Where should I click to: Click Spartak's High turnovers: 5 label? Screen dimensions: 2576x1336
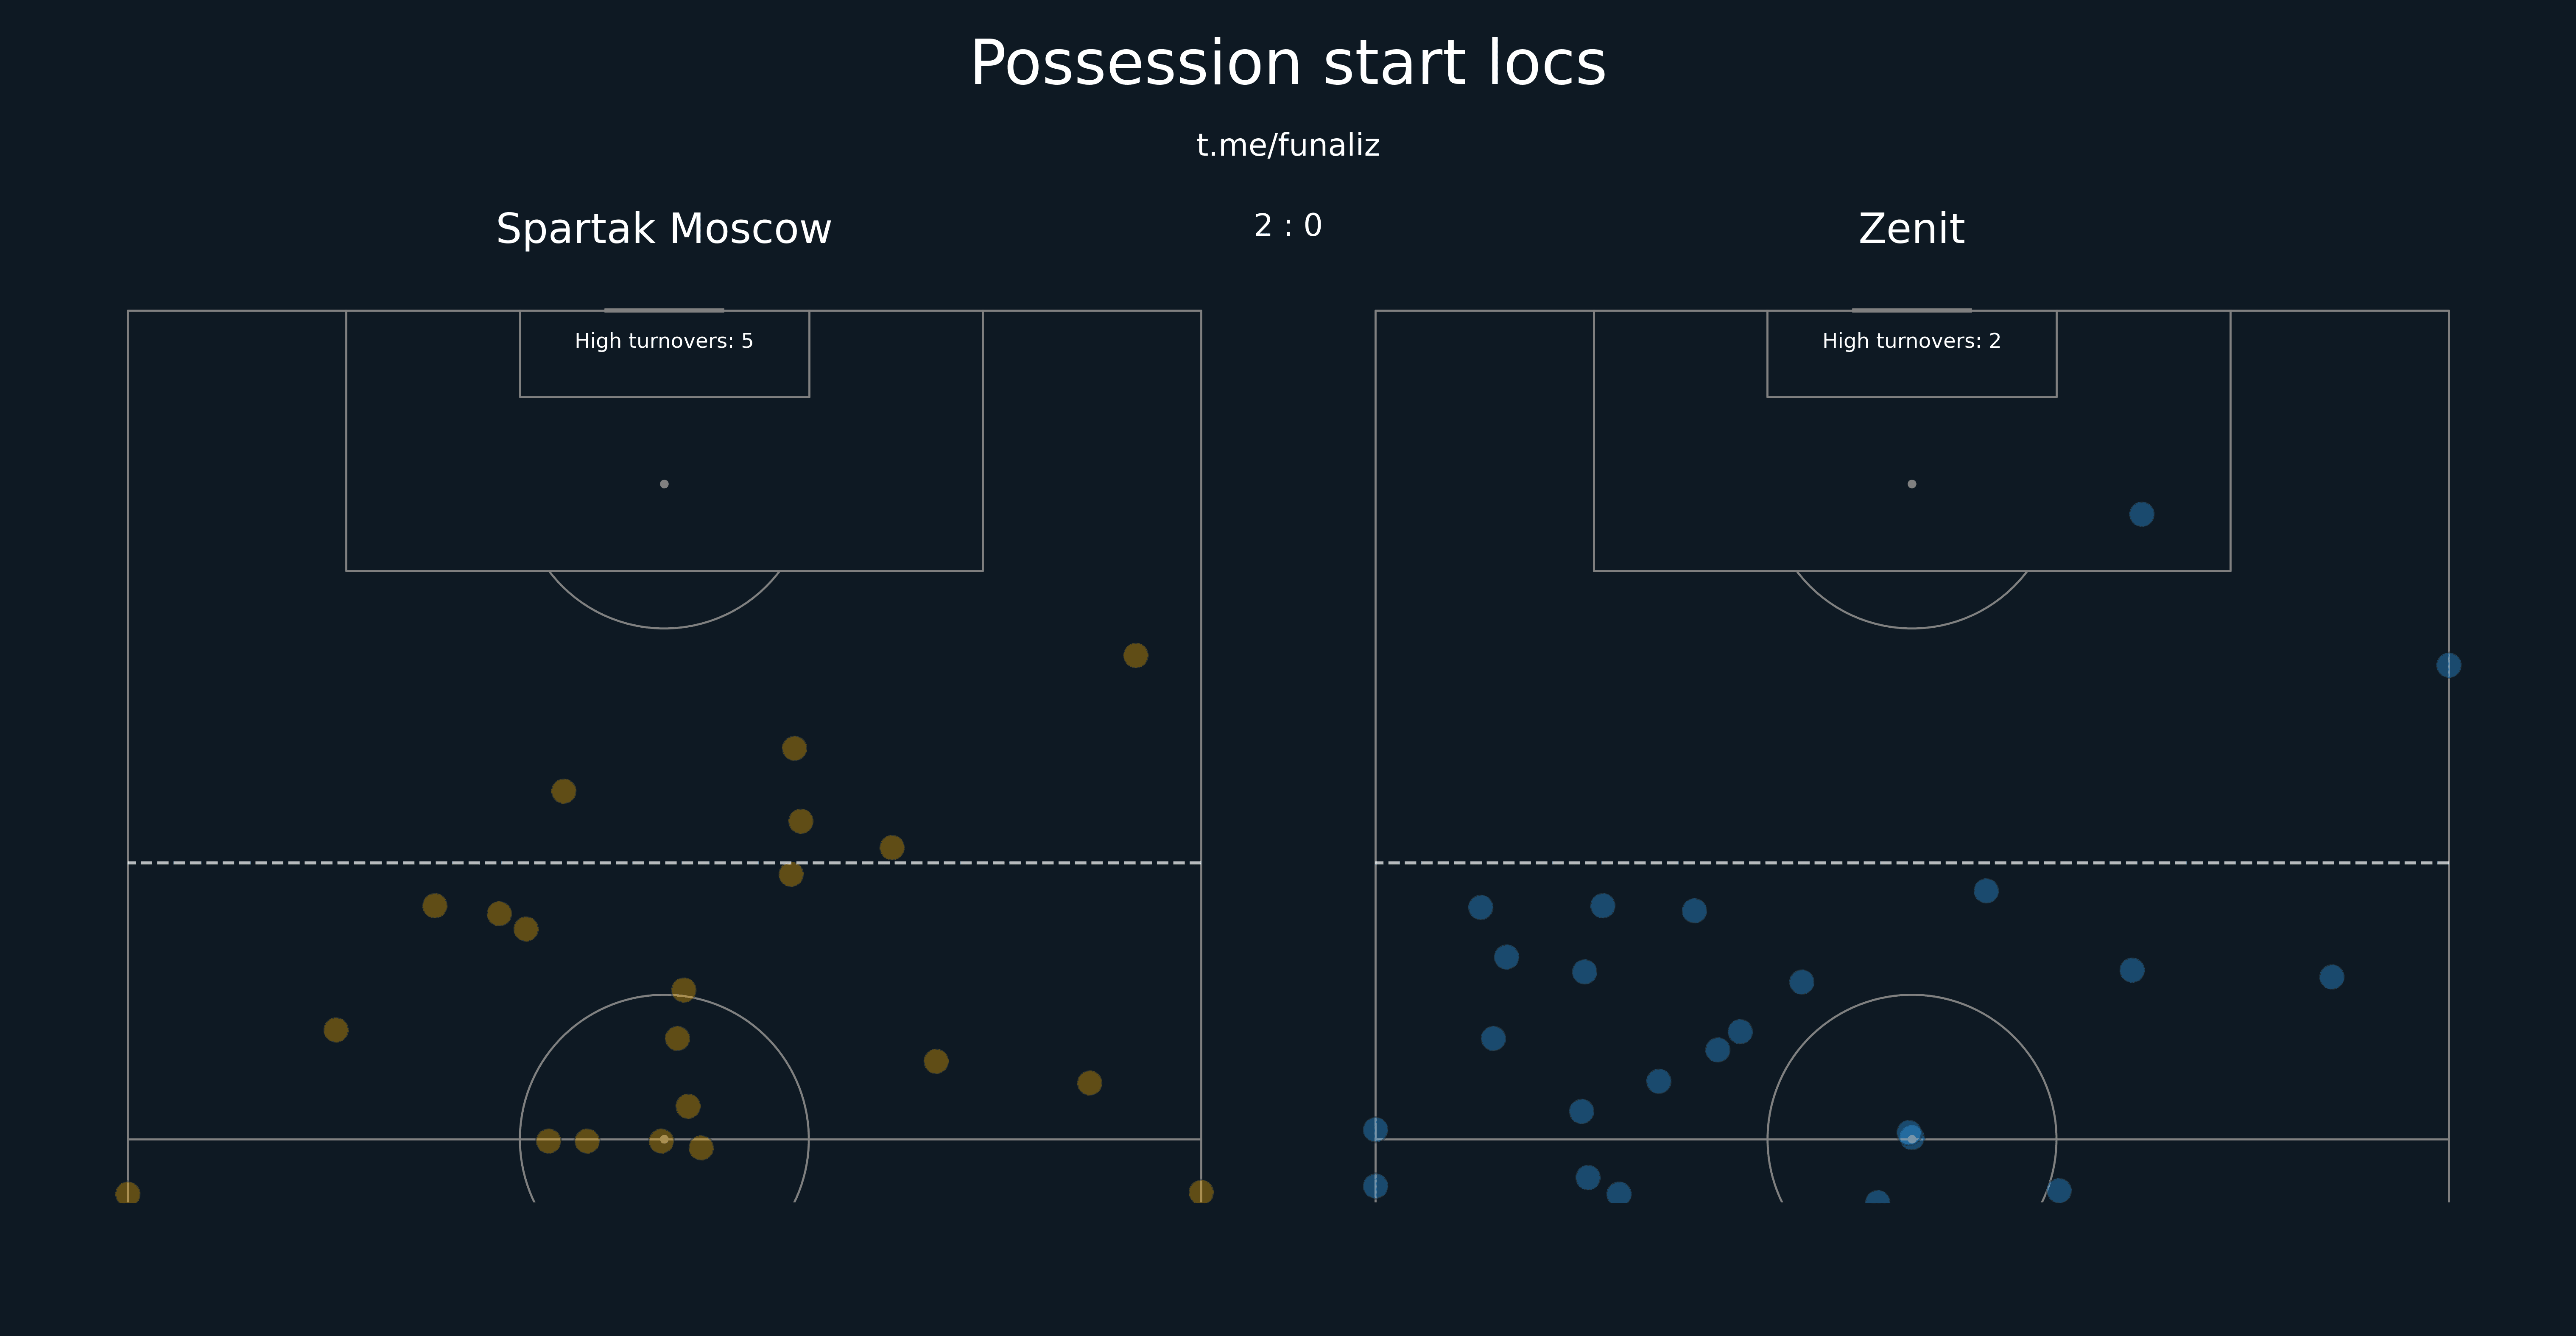coord(664,341)
